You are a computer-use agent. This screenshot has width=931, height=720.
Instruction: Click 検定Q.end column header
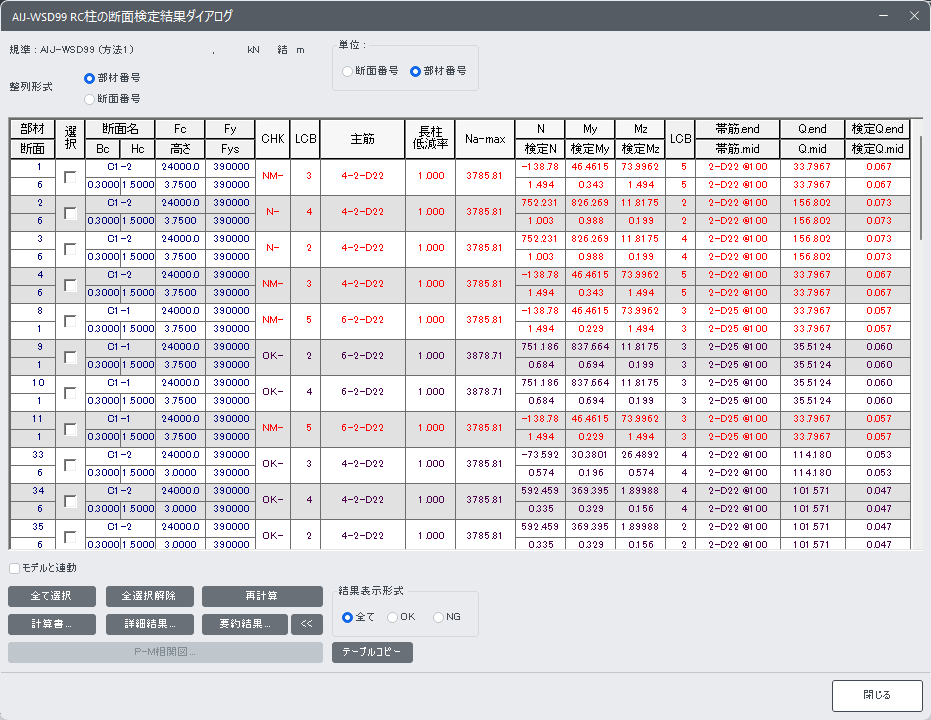point(878,129)
